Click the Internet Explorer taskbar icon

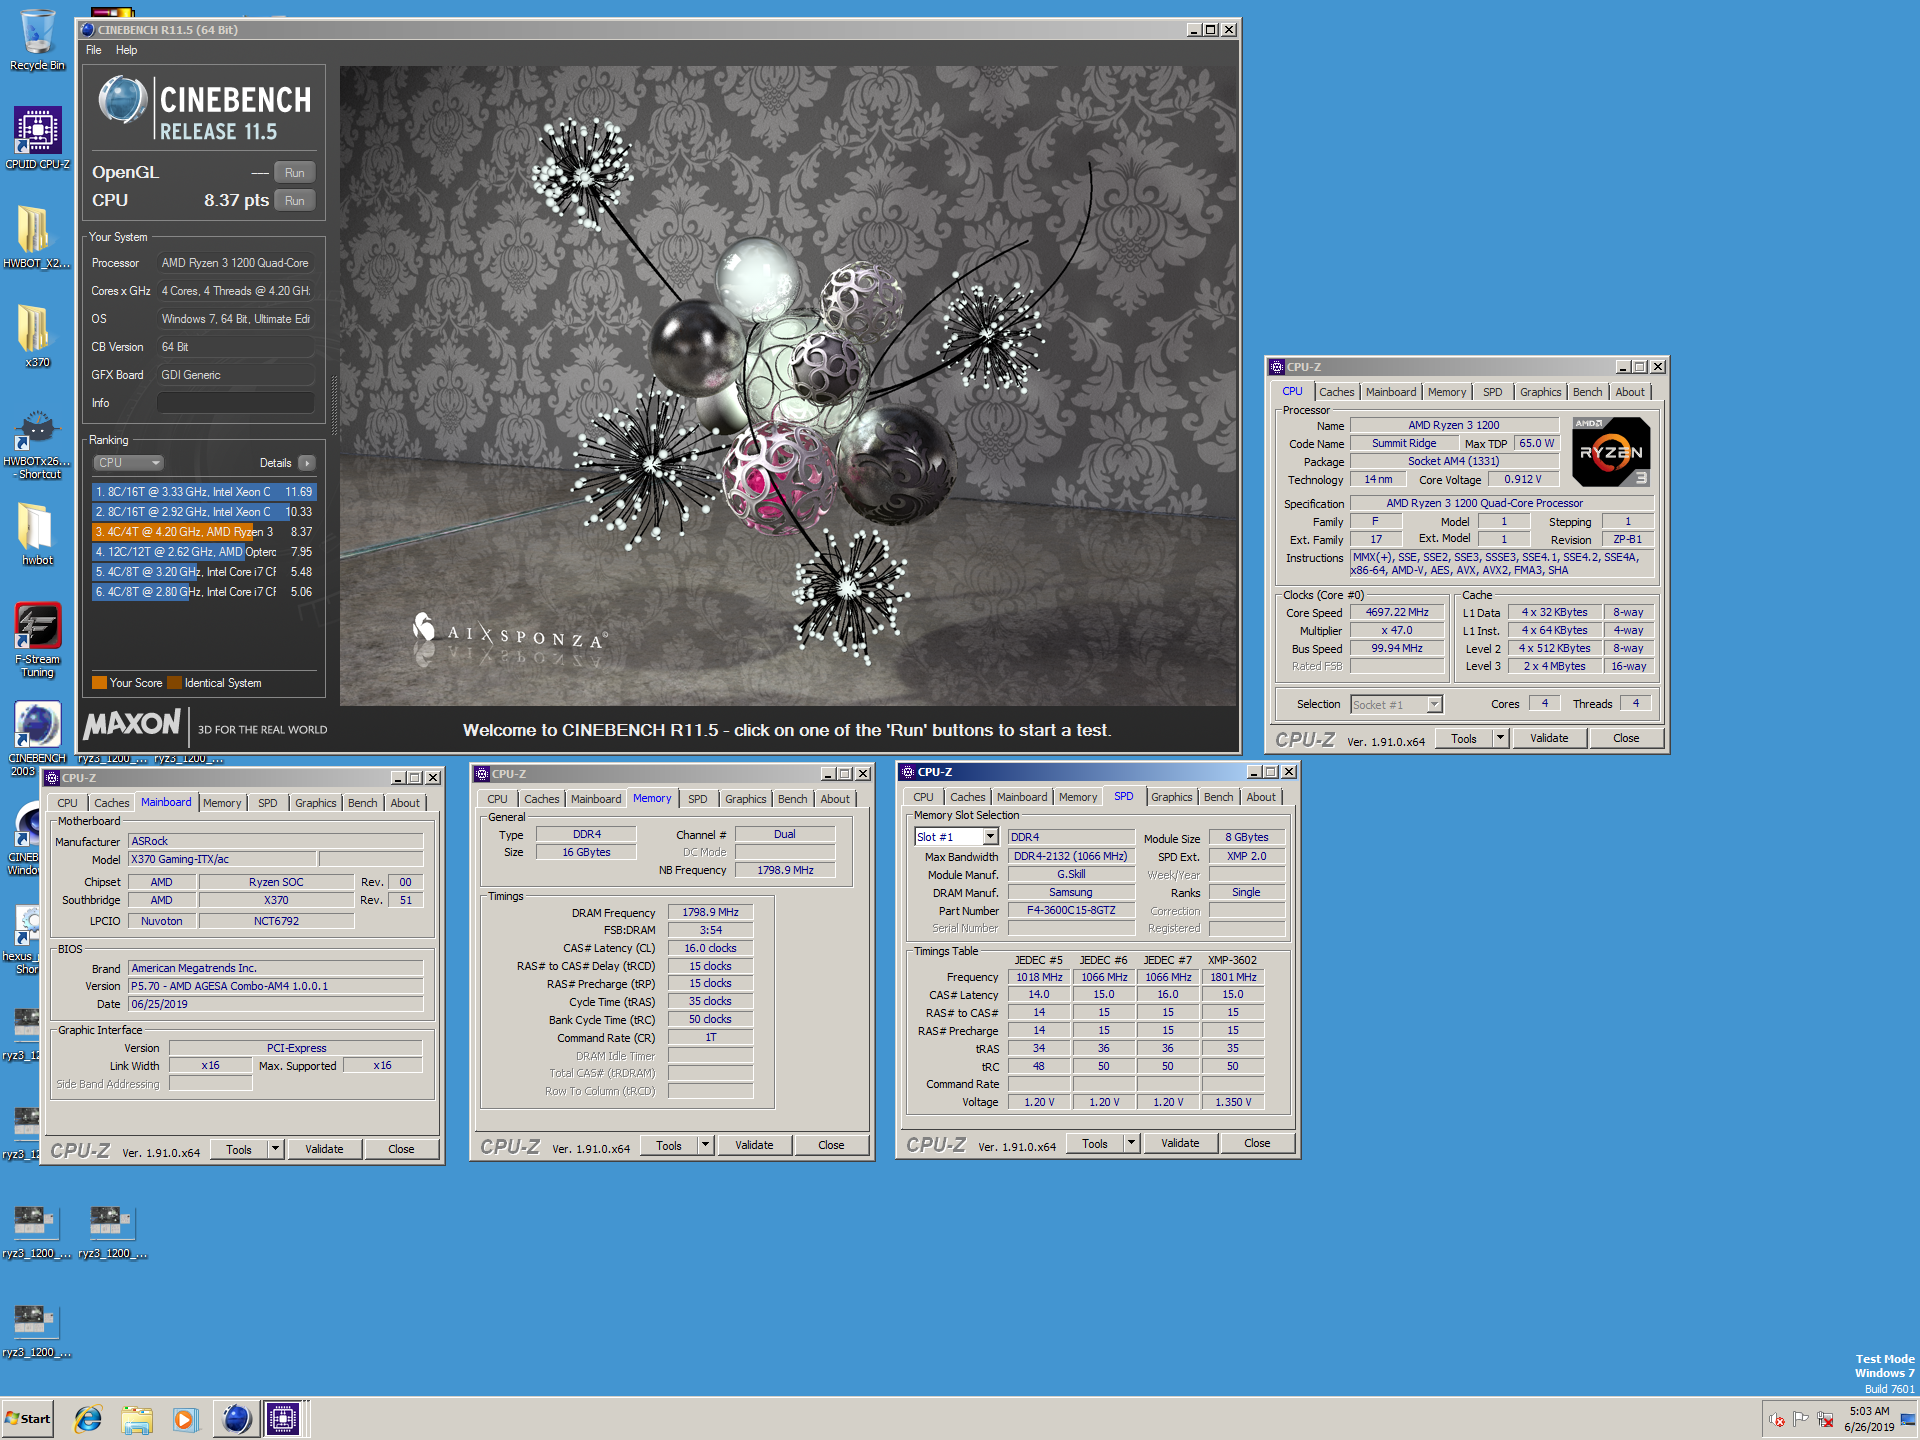point(88,1419)
